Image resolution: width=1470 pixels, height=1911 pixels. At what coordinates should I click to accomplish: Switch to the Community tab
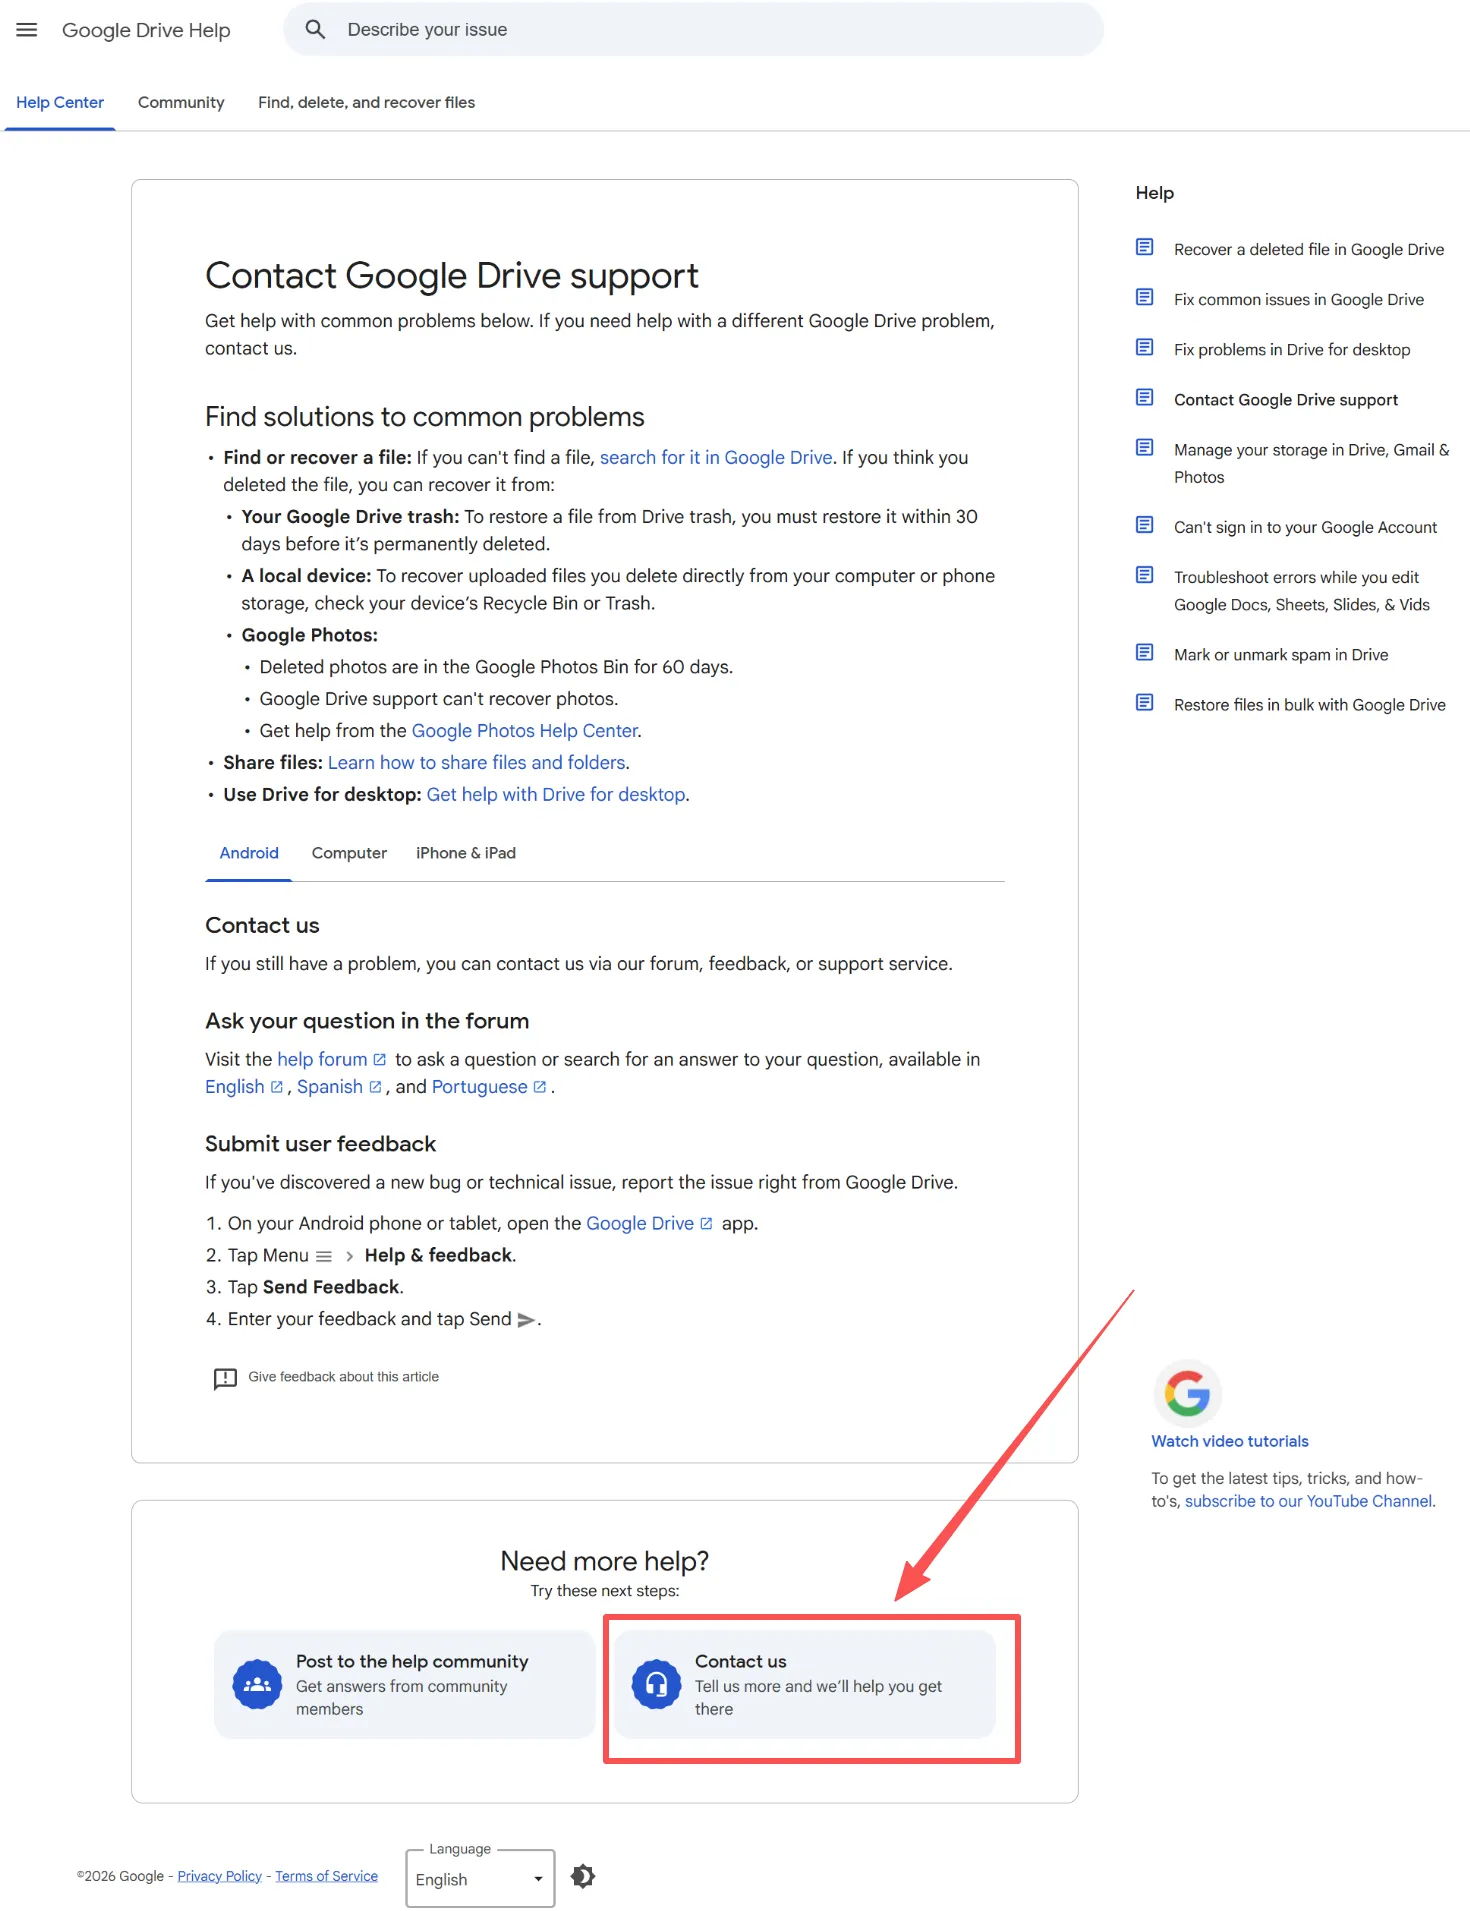coord(181,102)
